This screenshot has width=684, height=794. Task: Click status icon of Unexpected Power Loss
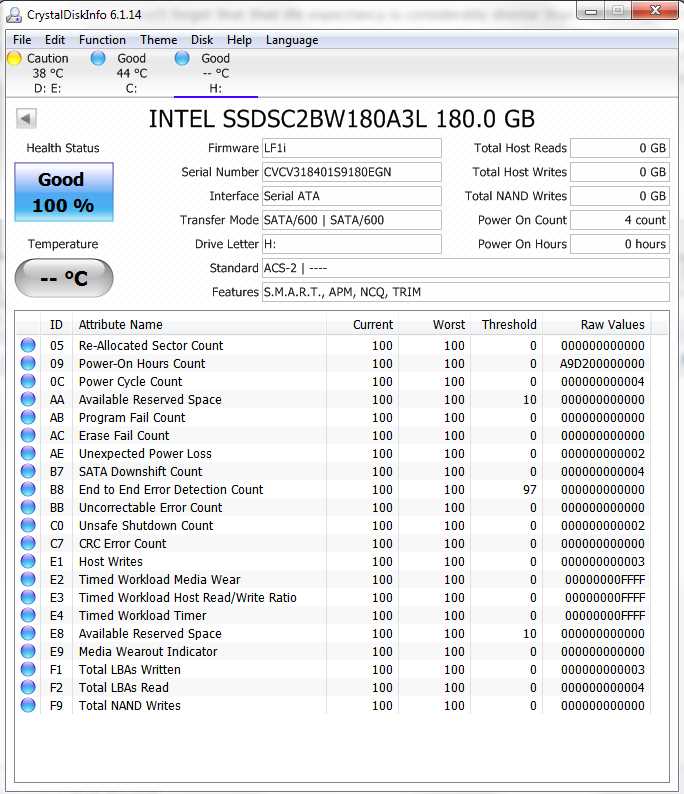(x=28, y=453)
